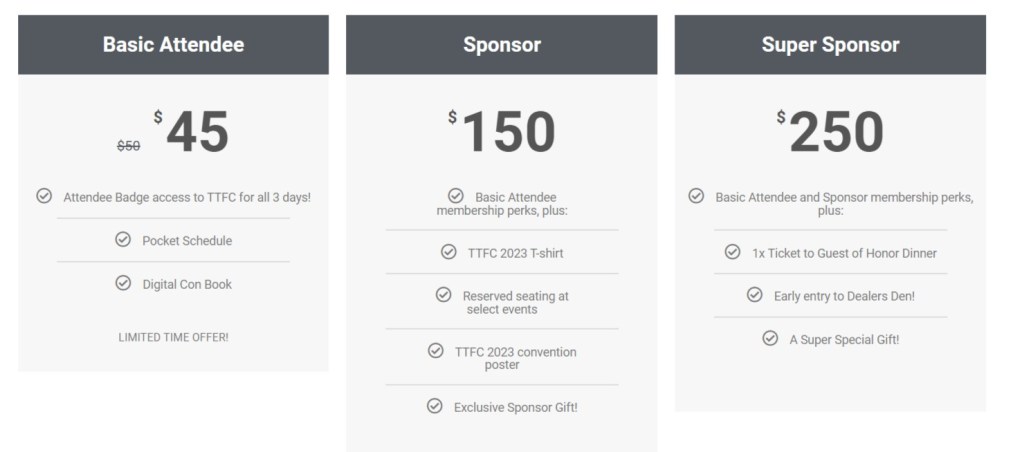This screenshot has height=452, width=1024.
Task: Select the Super Sponsor plan header
Action: 830,45
